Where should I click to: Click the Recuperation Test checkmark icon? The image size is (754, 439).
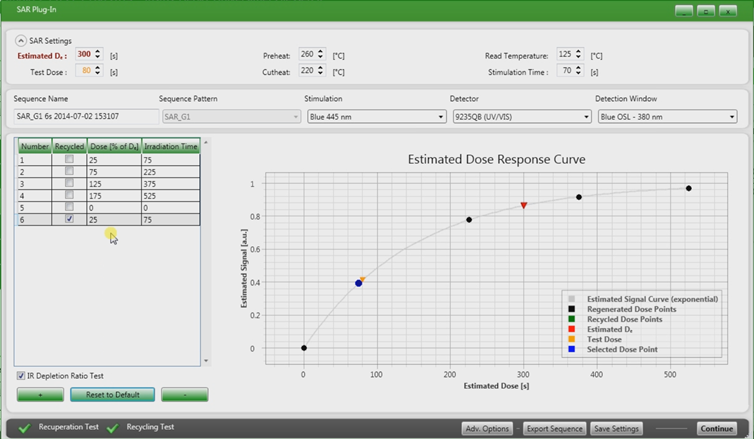(x=25, y=427)
